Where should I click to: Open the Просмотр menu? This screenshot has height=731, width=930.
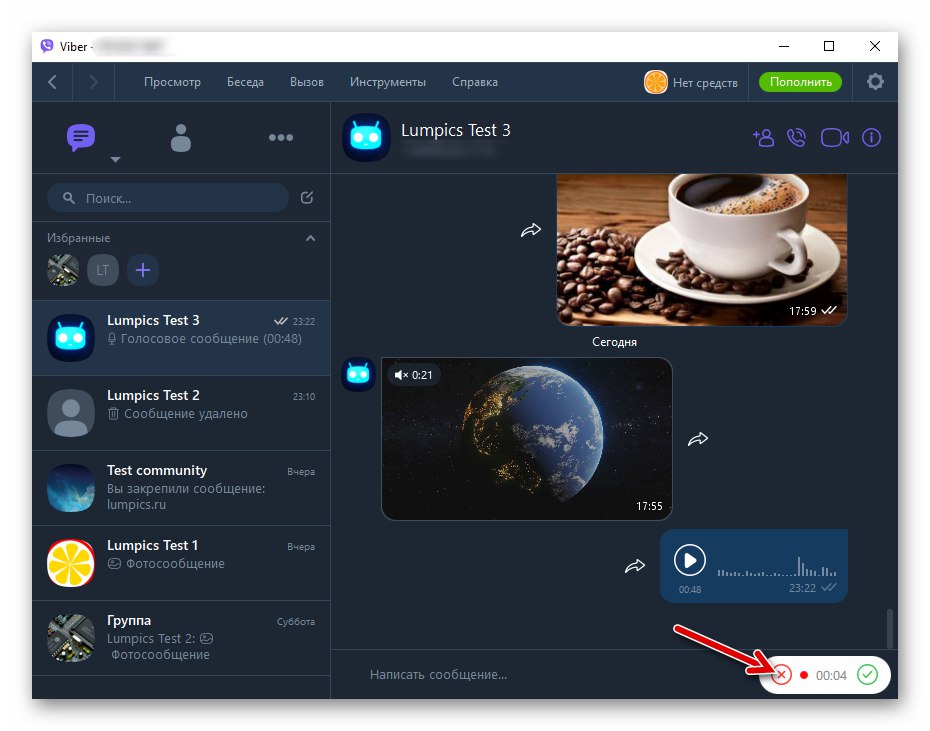[172, 82]
